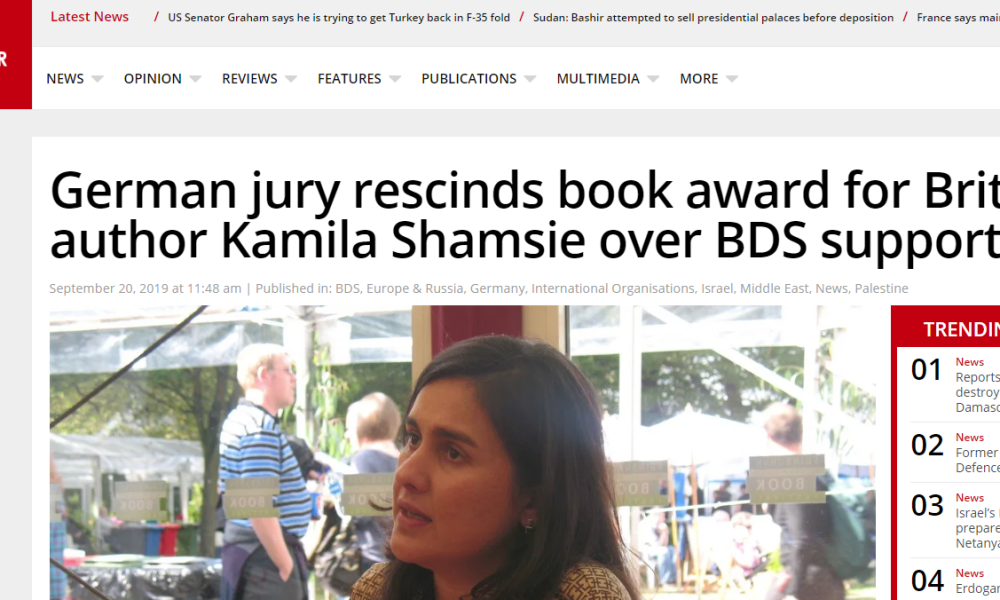Open the Kamila Shamsie article photo

pos(462,453)
